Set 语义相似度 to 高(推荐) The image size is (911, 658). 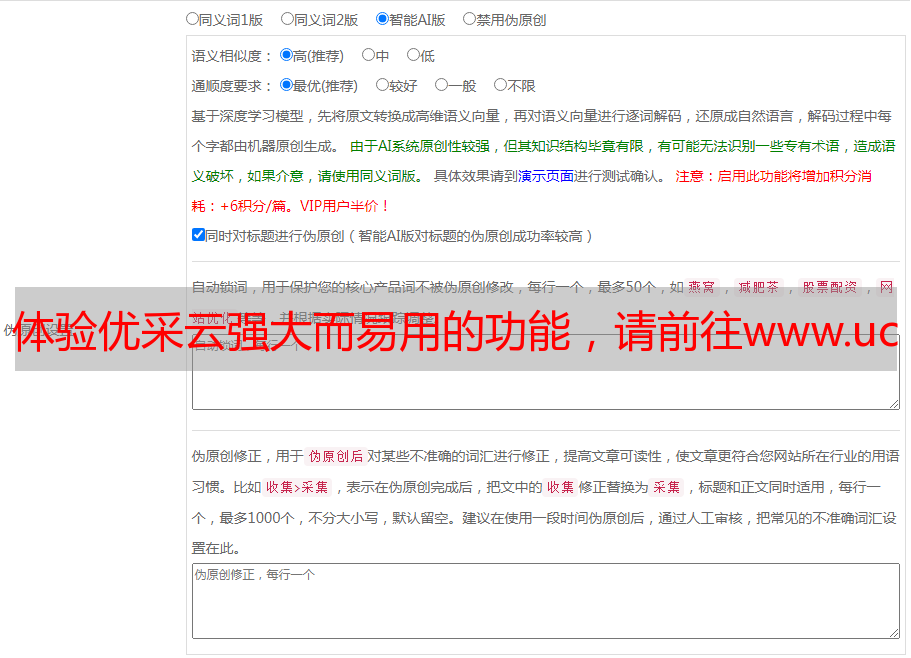click(x=286, y=56)
